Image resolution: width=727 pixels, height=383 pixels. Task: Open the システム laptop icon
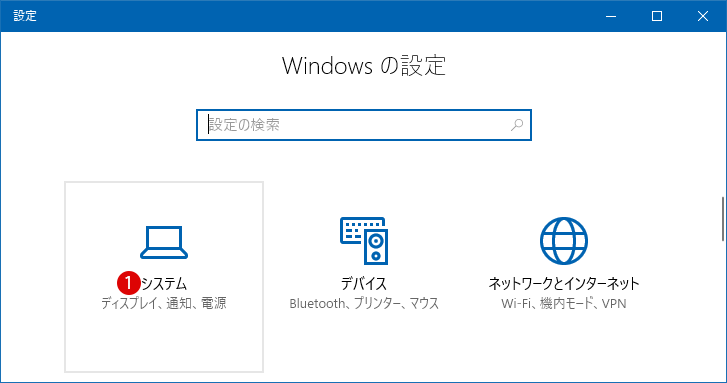(x=164, y=242)
